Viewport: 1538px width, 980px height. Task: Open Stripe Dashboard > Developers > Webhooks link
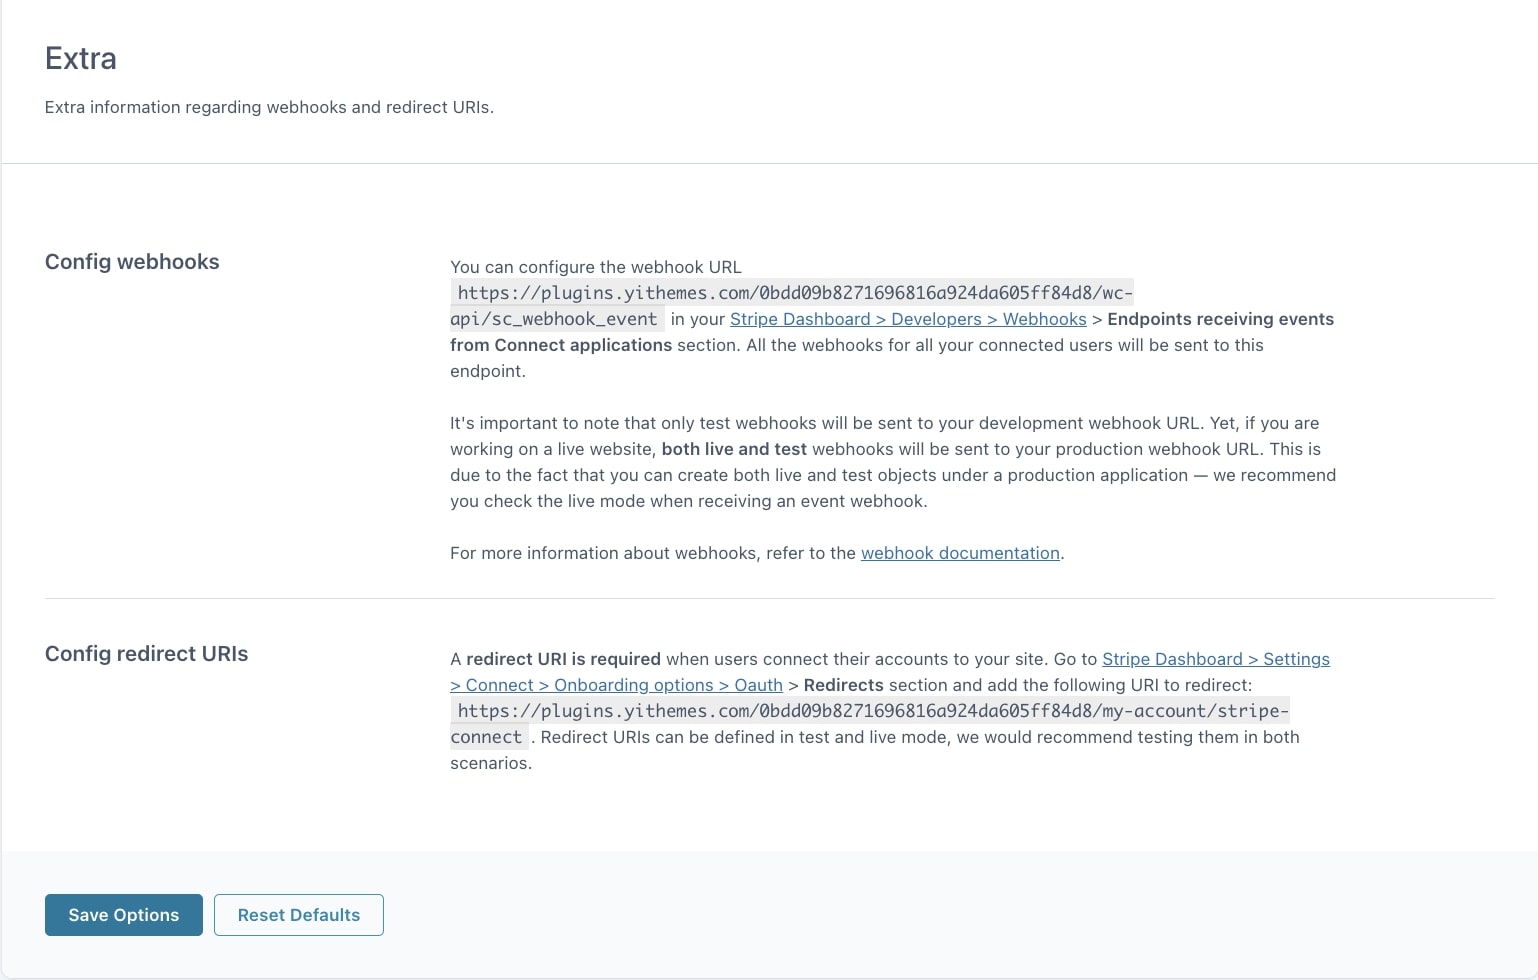click(907, 319)
